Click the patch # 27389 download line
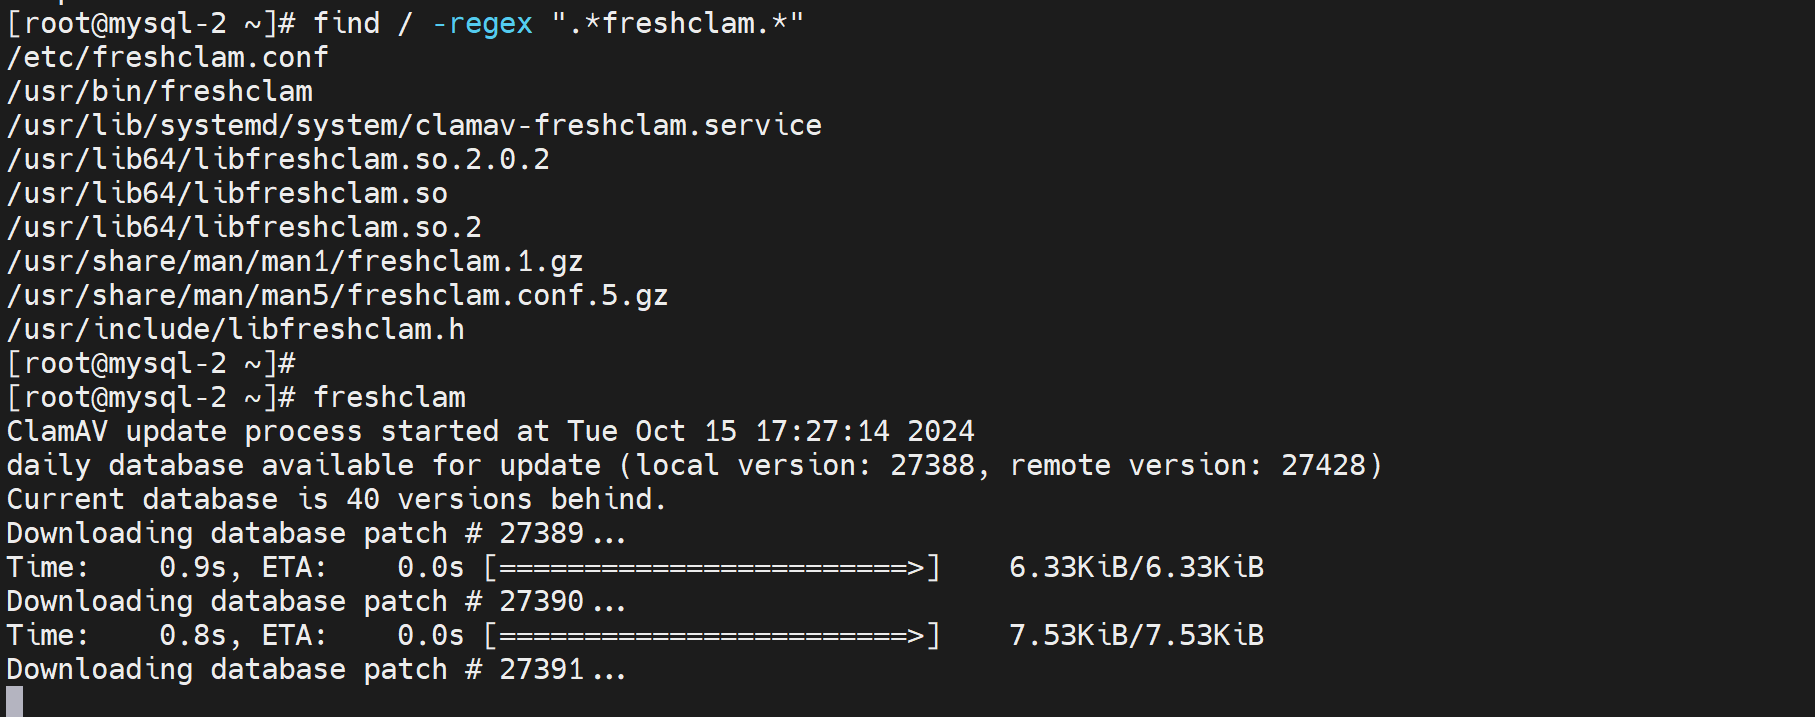The height and width of the screenshot is (717, 1815). [316, 533]
